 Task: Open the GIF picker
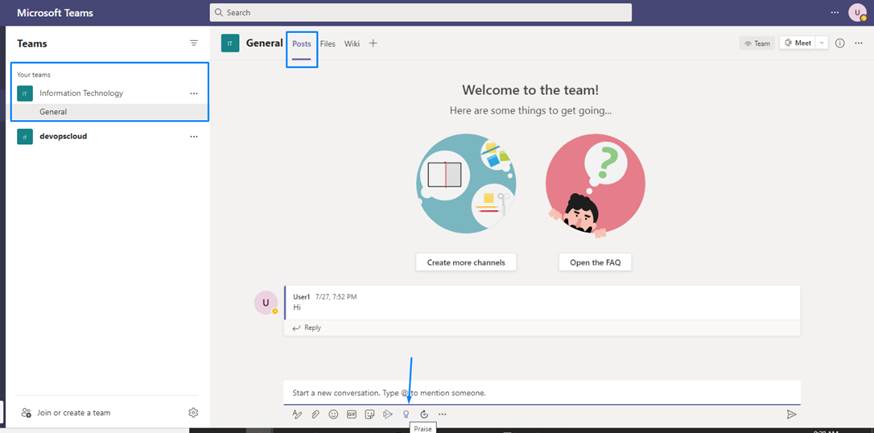352,414
